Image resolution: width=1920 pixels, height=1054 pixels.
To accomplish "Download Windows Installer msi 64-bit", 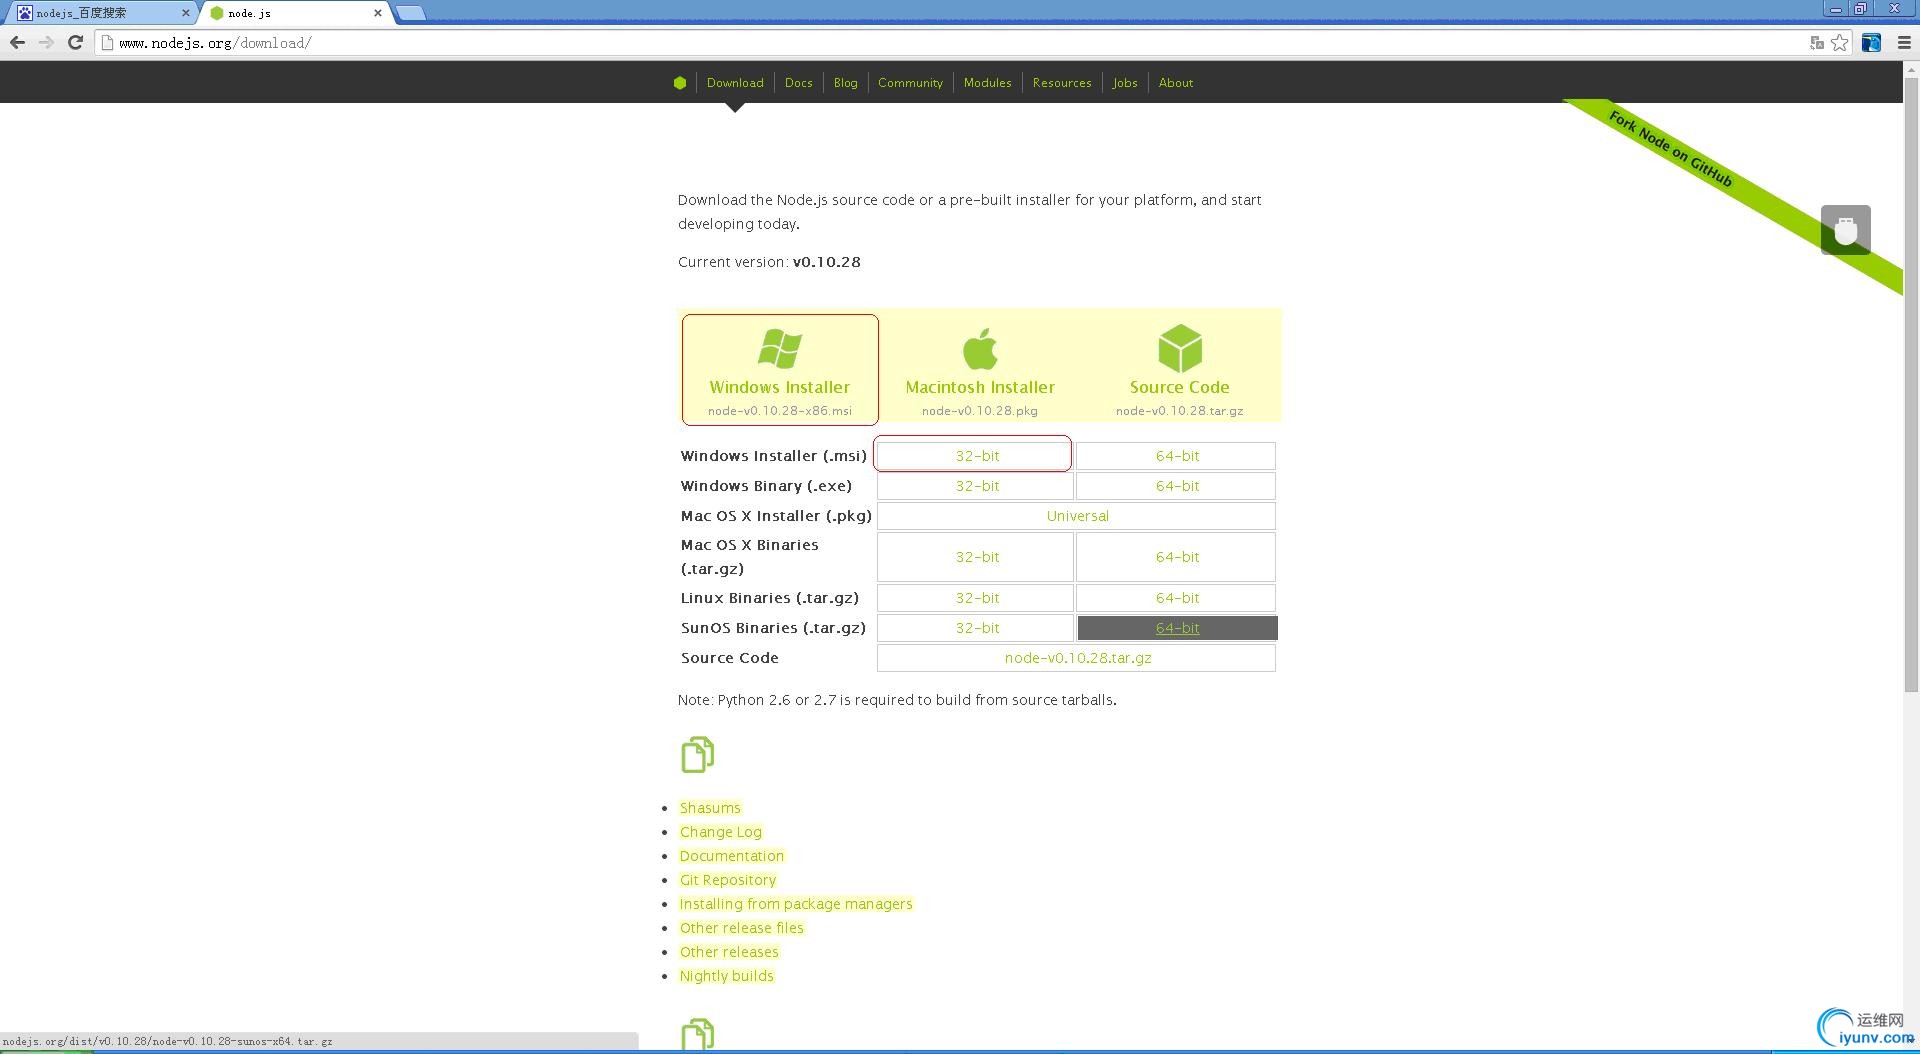I will pos(1177,456).
